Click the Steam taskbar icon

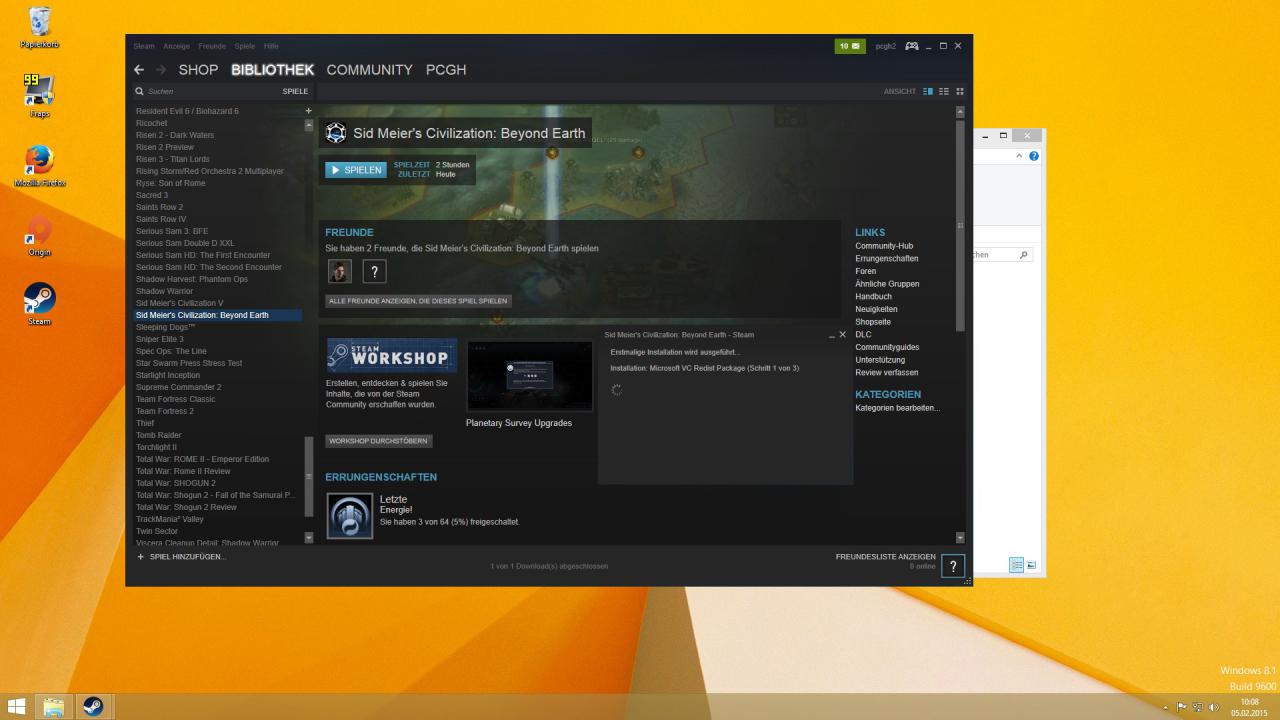tap(93, 706)
